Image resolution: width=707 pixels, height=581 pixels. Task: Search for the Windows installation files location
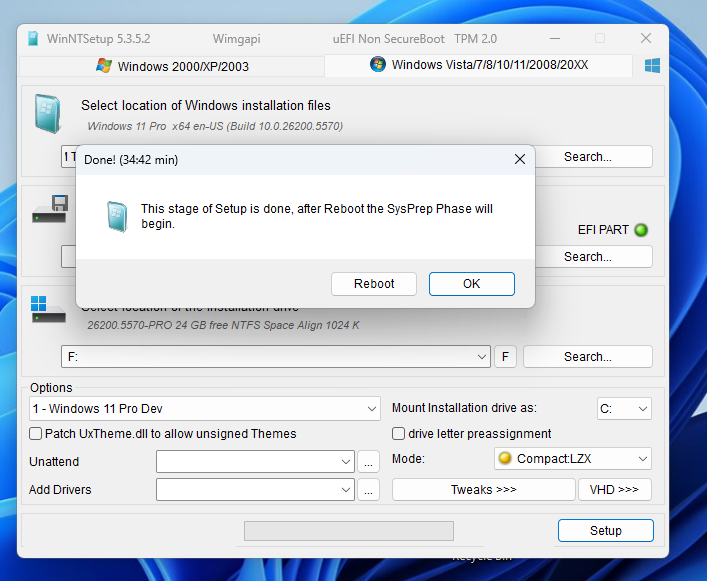point(588,157)
